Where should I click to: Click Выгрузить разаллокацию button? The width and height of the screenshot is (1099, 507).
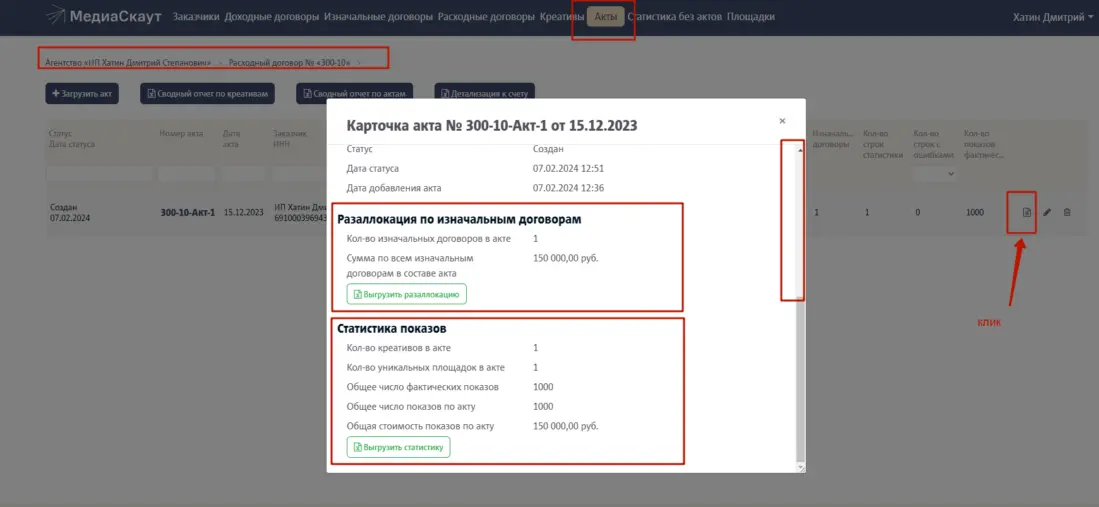(x=406, y=294)
